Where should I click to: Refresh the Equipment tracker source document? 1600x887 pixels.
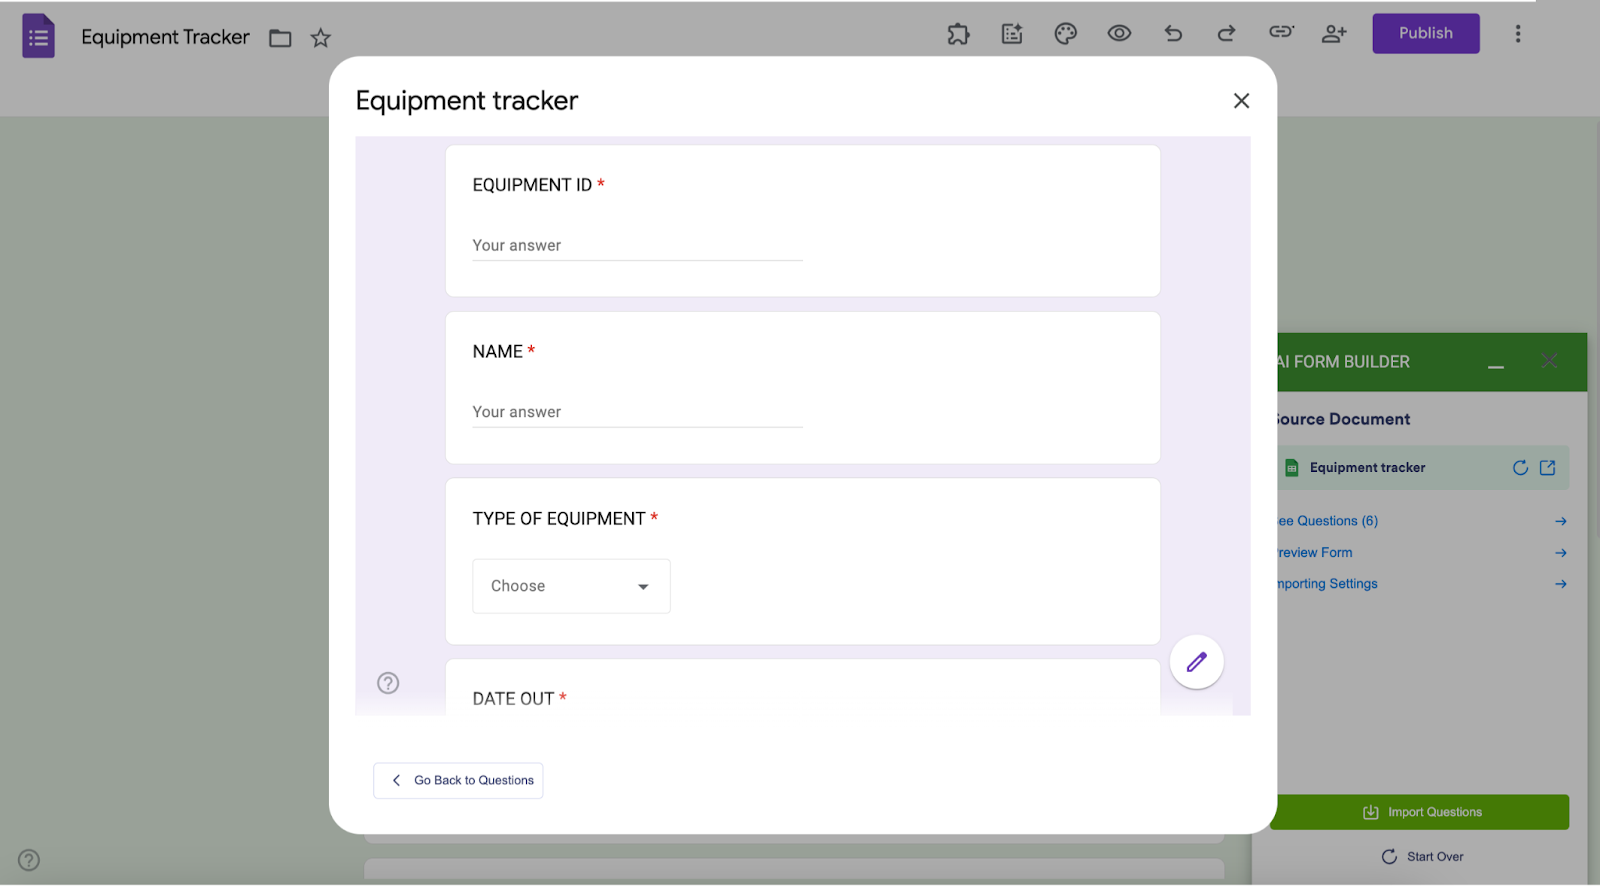(1520, 468)
